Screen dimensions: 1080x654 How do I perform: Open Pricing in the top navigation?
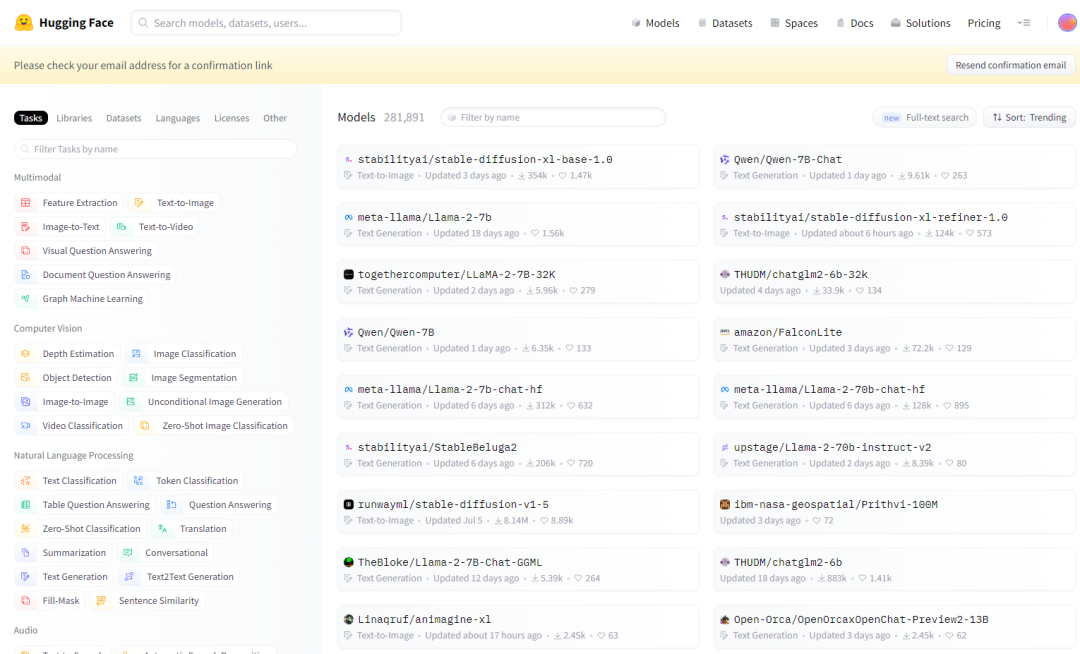(984, 23)
